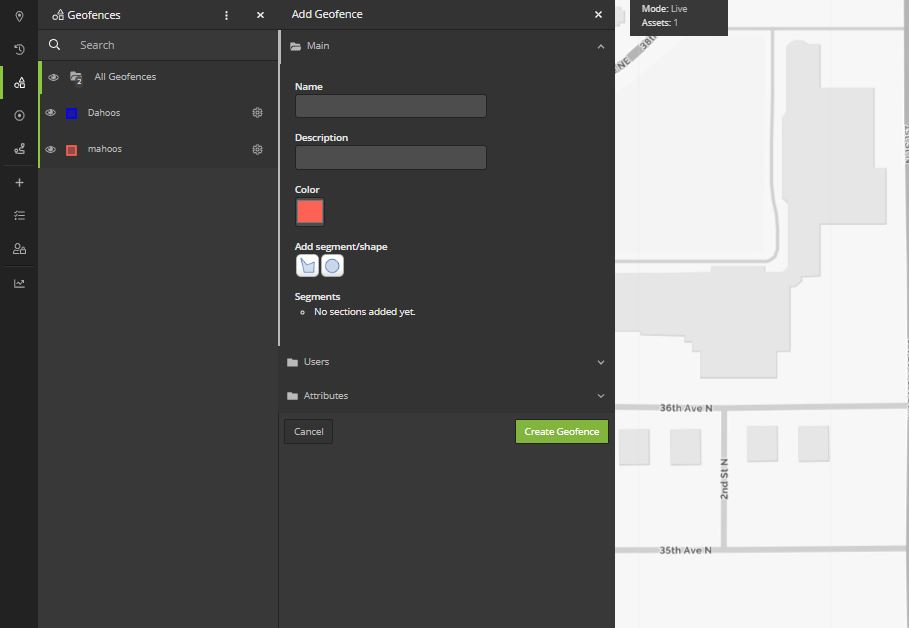Toggle visibility of mahoos geofence
This screenshot has width=909, height=628.
pos(53,148)
